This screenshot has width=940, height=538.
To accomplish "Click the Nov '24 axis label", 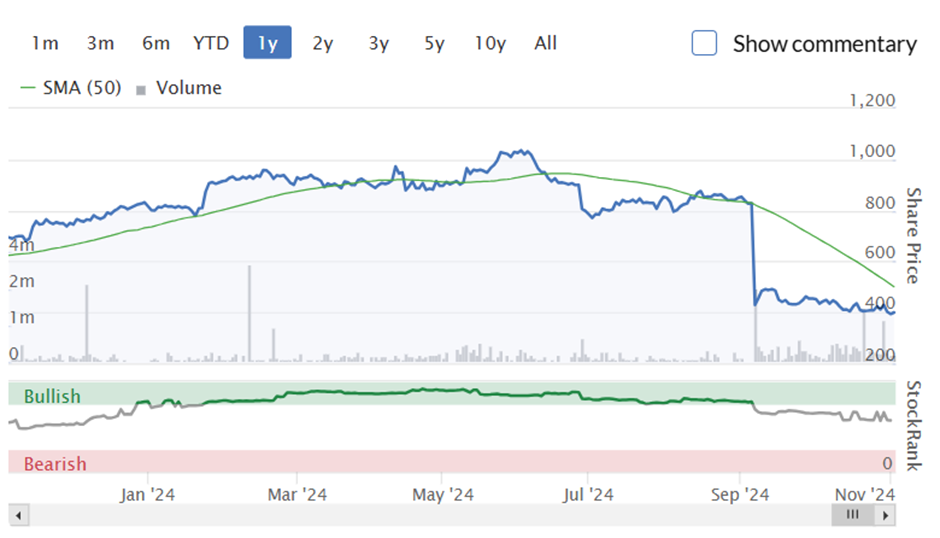I will point(864,494).
